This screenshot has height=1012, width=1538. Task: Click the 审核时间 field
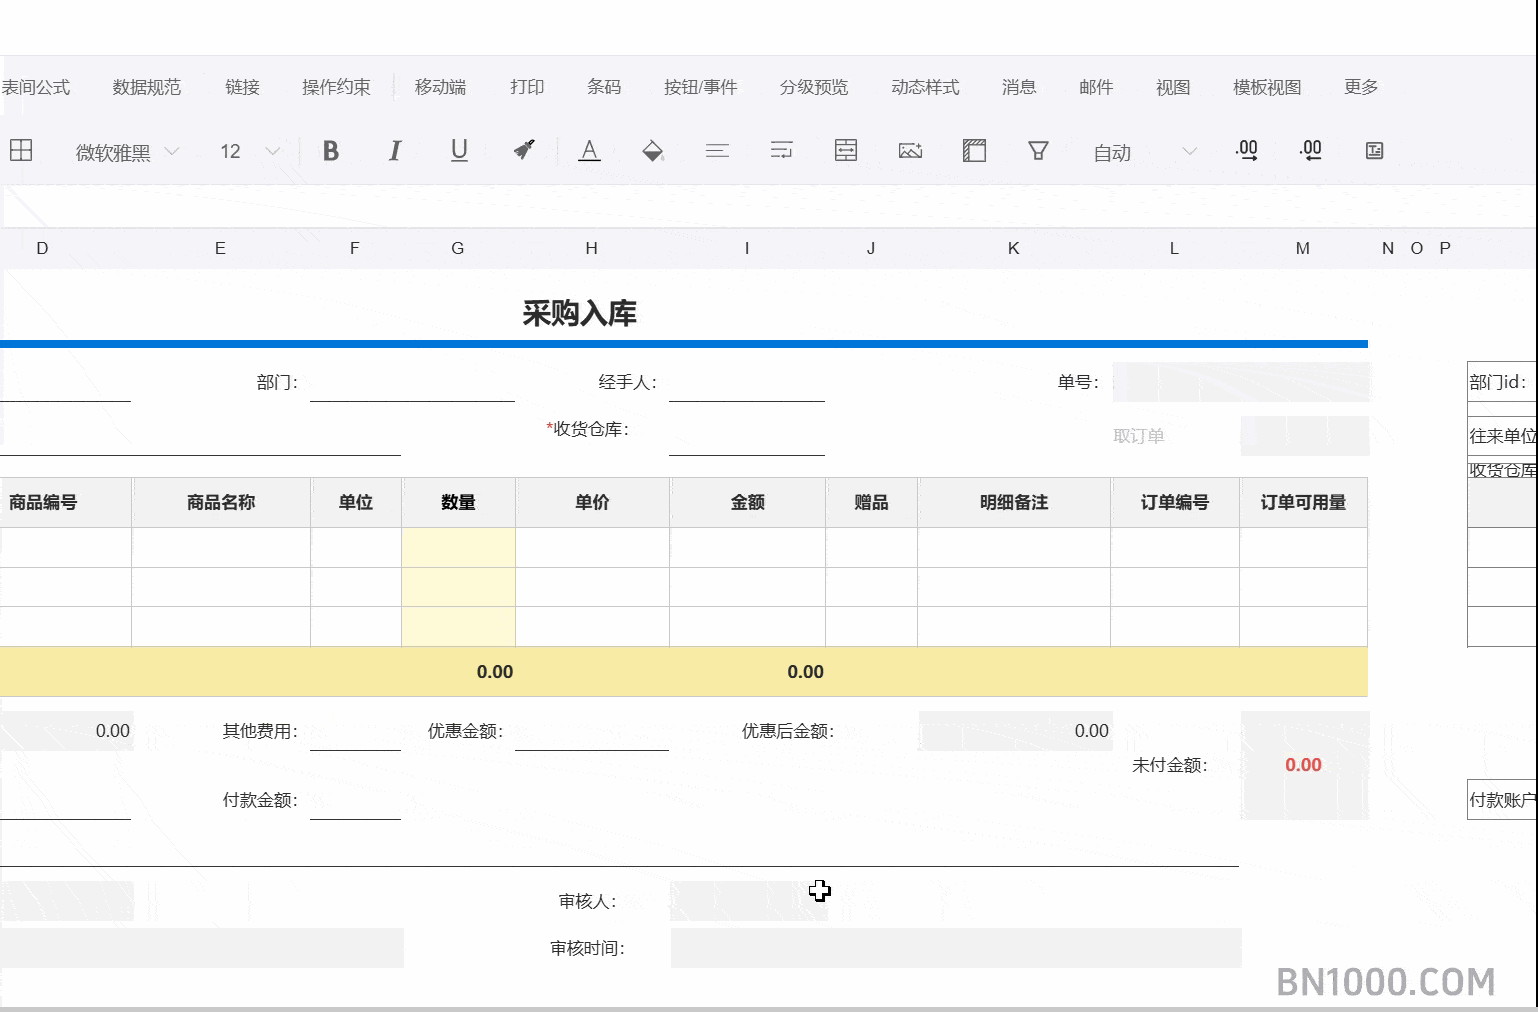[x=955, y=948]
